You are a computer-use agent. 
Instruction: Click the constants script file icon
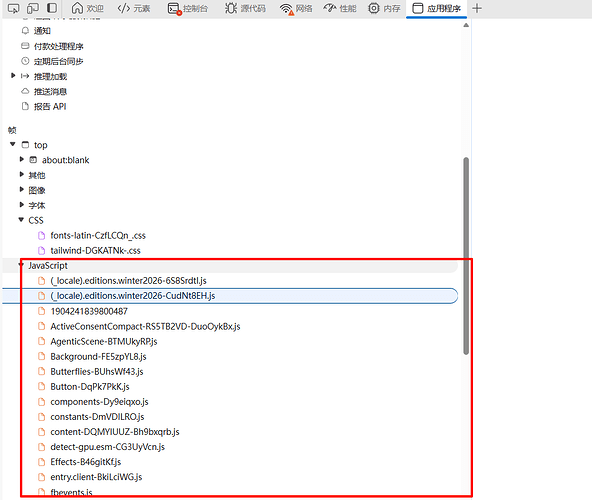[42, 417]
